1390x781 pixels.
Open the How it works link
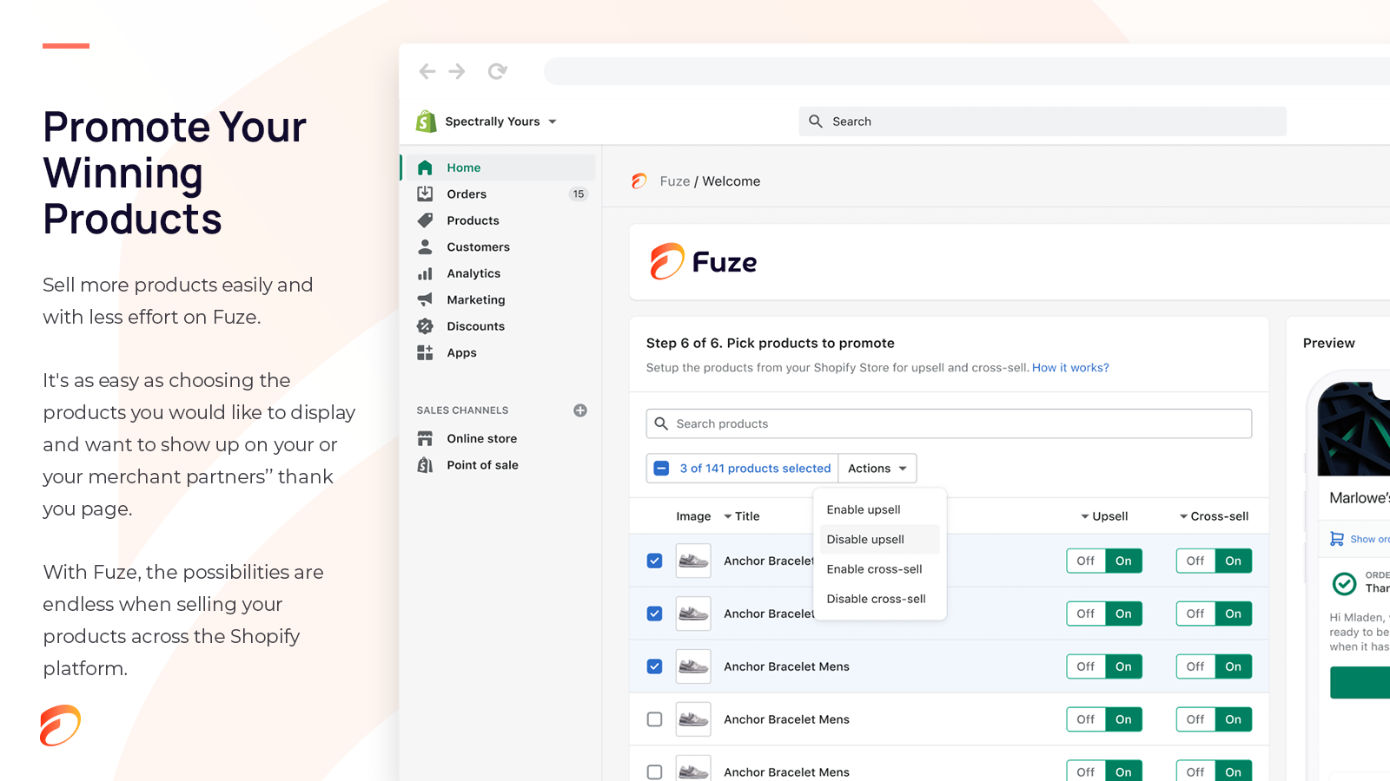point(1070,367)
